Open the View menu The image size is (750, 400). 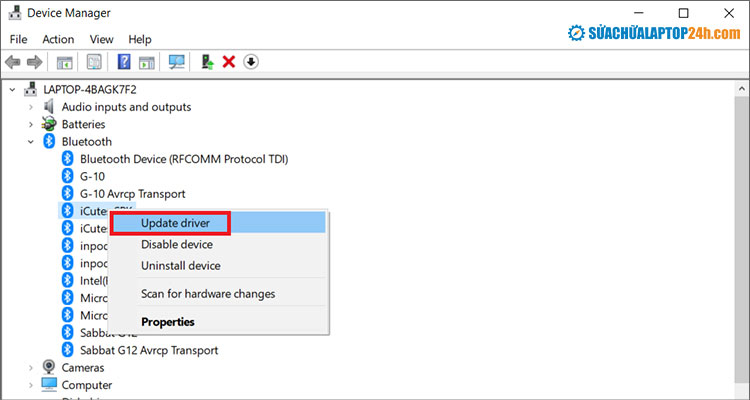pos(101,39)
